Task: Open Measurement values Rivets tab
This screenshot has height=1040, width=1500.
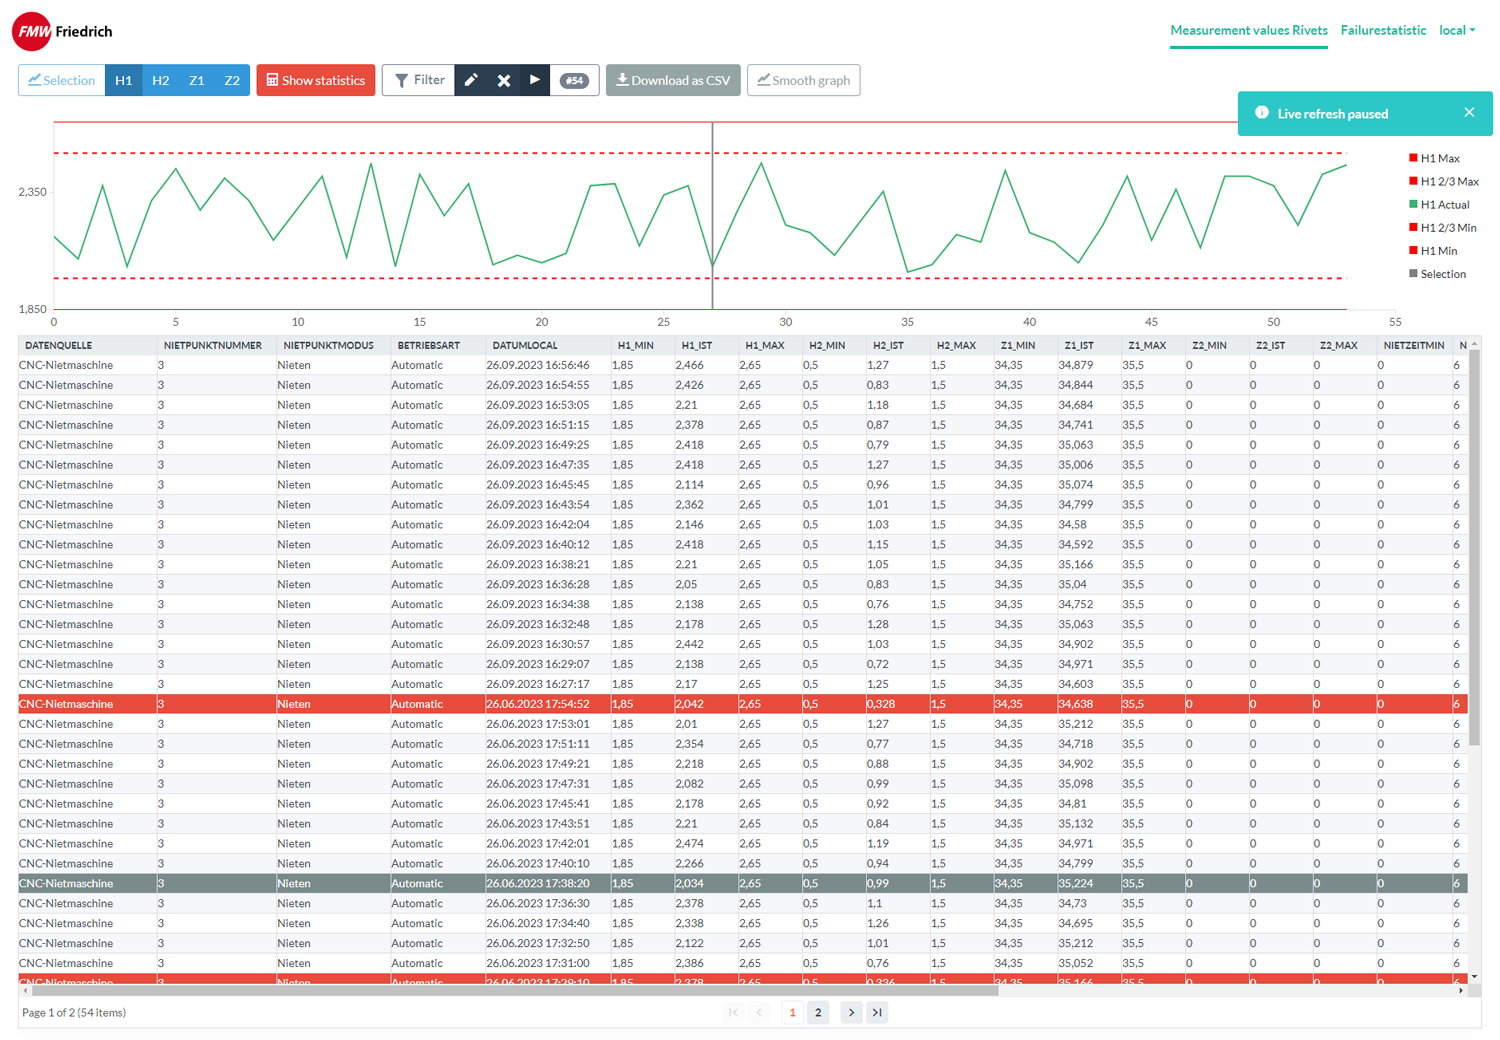Action: pos(1248,30)
